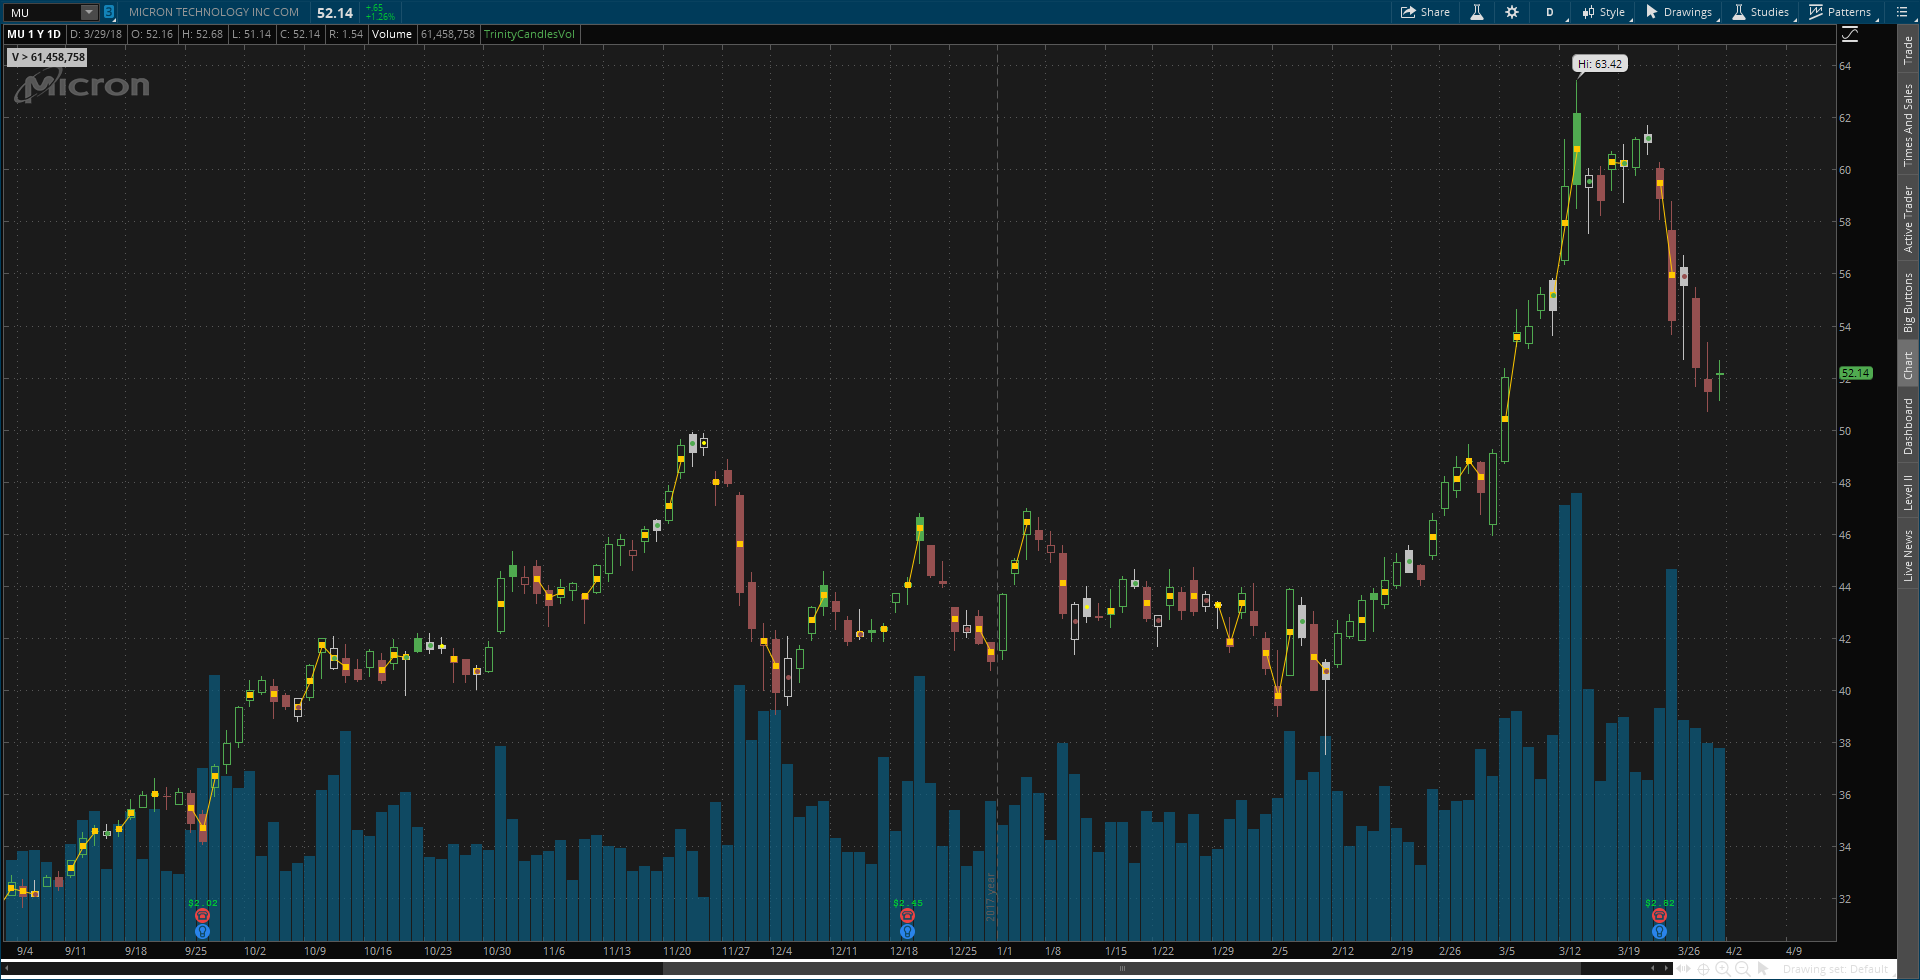Click the L: 51.14 low value
Image resolution: width=1920 pixels, height=980 pixels.
pos(251,34)
